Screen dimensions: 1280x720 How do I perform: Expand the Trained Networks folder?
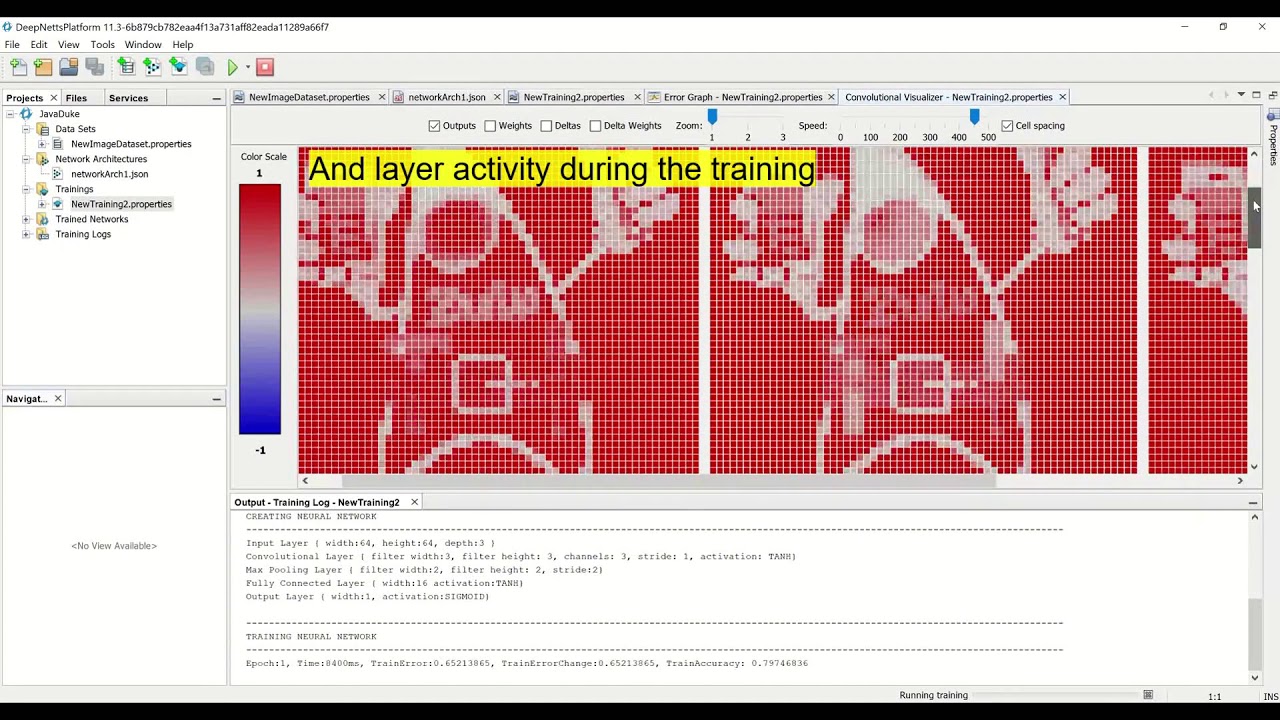coord(26,219)
